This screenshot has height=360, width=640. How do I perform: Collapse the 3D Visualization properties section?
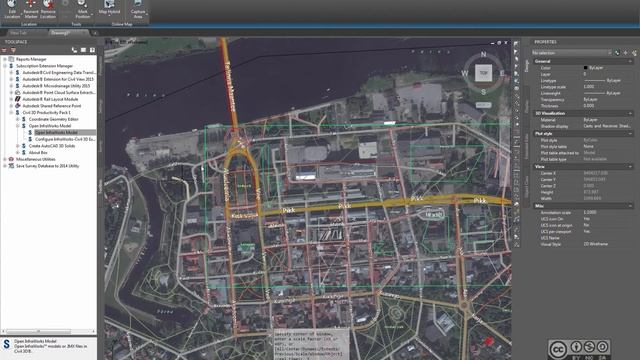pos(630,113)
